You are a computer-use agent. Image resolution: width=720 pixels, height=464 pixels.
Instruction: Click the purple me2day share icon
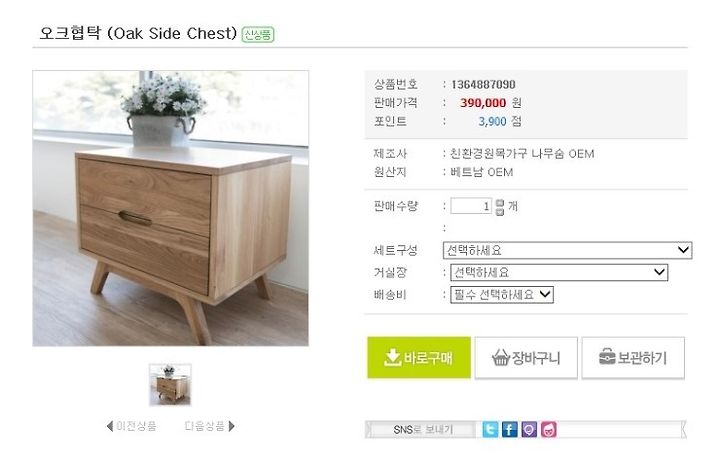pos(529,430)
